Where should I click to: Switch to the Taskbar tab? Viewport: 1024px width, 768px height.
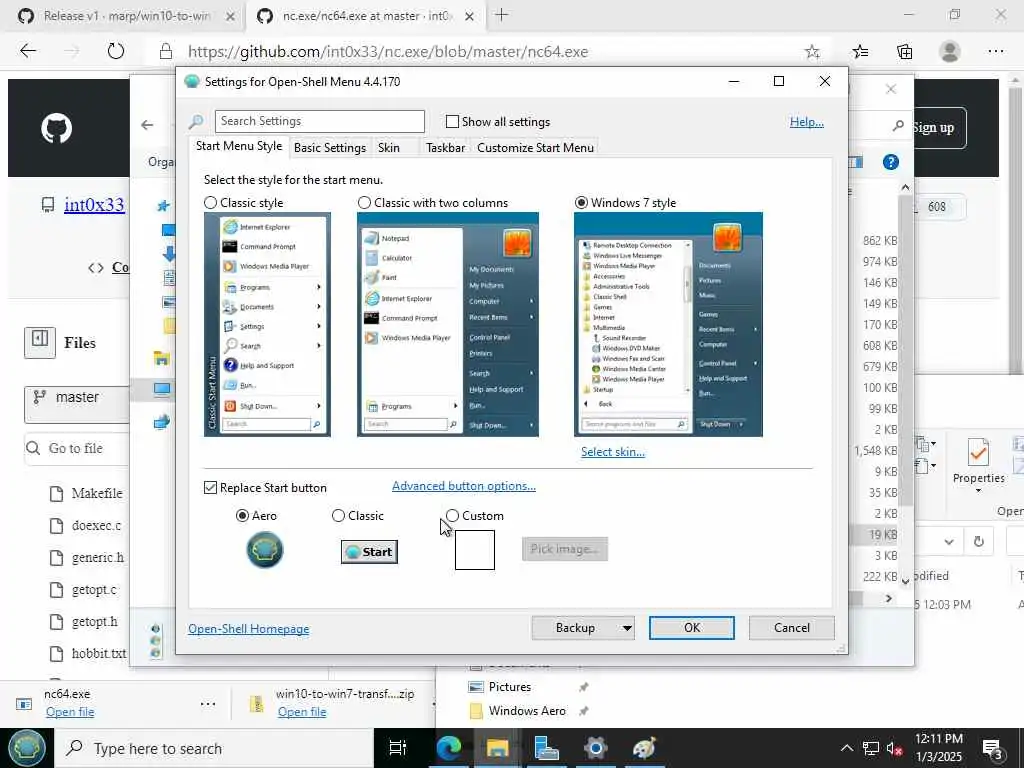[x=445, y=148]
